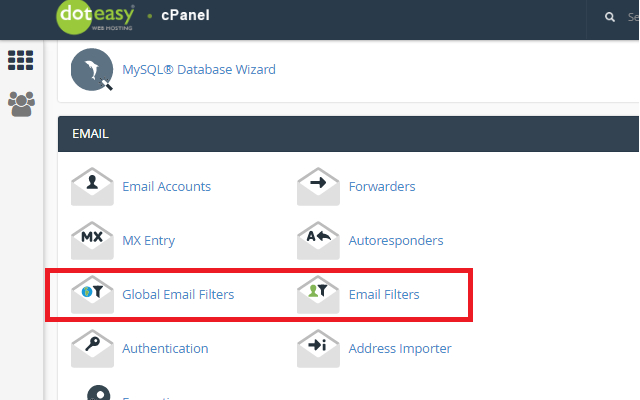Viewport: 640px width, 400px height.
Task: Open the Global Email Filters link
Action: [x=178, y=294]
